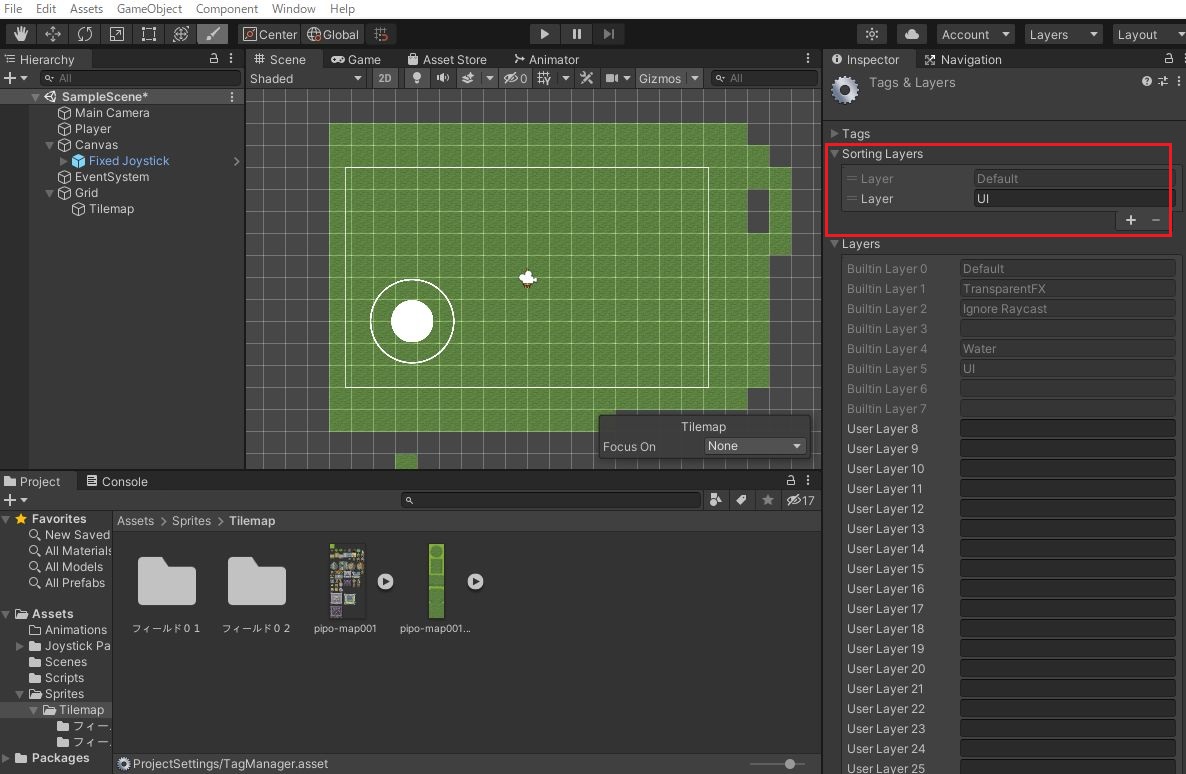
Task: Toggle scene grid visibility icon
Action: click(544, 78)
